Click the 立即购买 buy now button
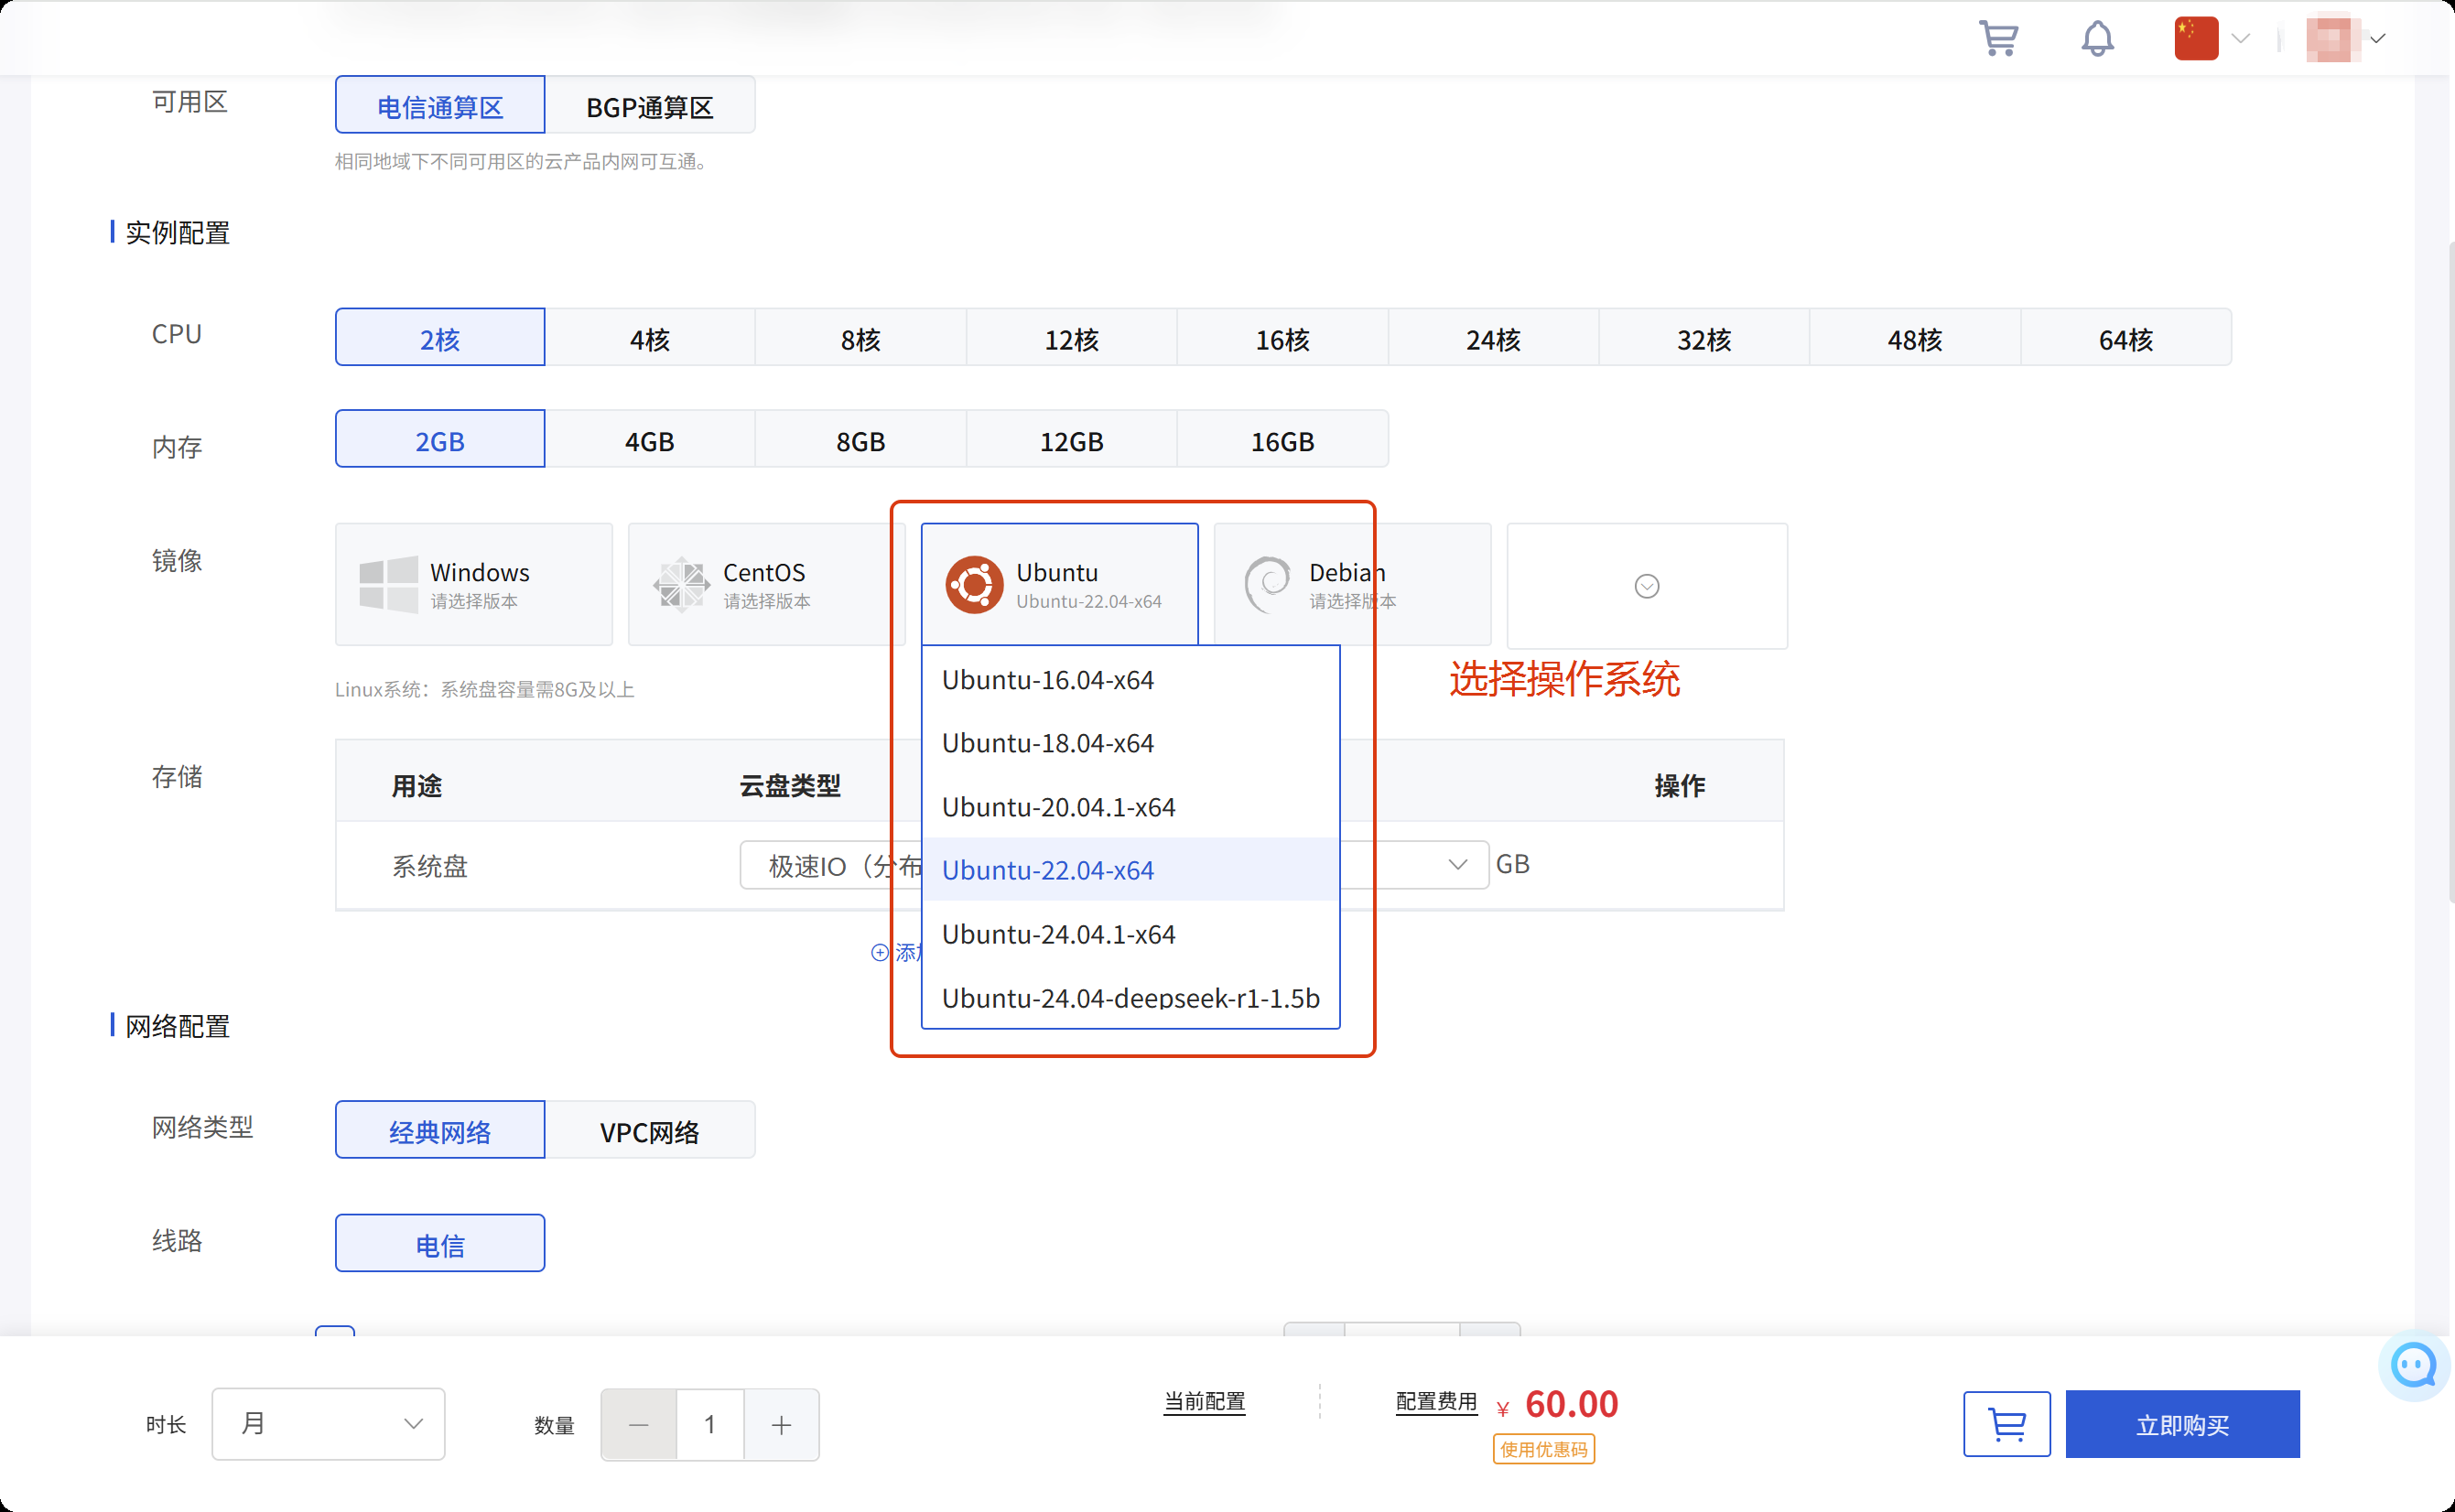The width and height of the screenshot is (2455, 1512). click(2182, 1424)
